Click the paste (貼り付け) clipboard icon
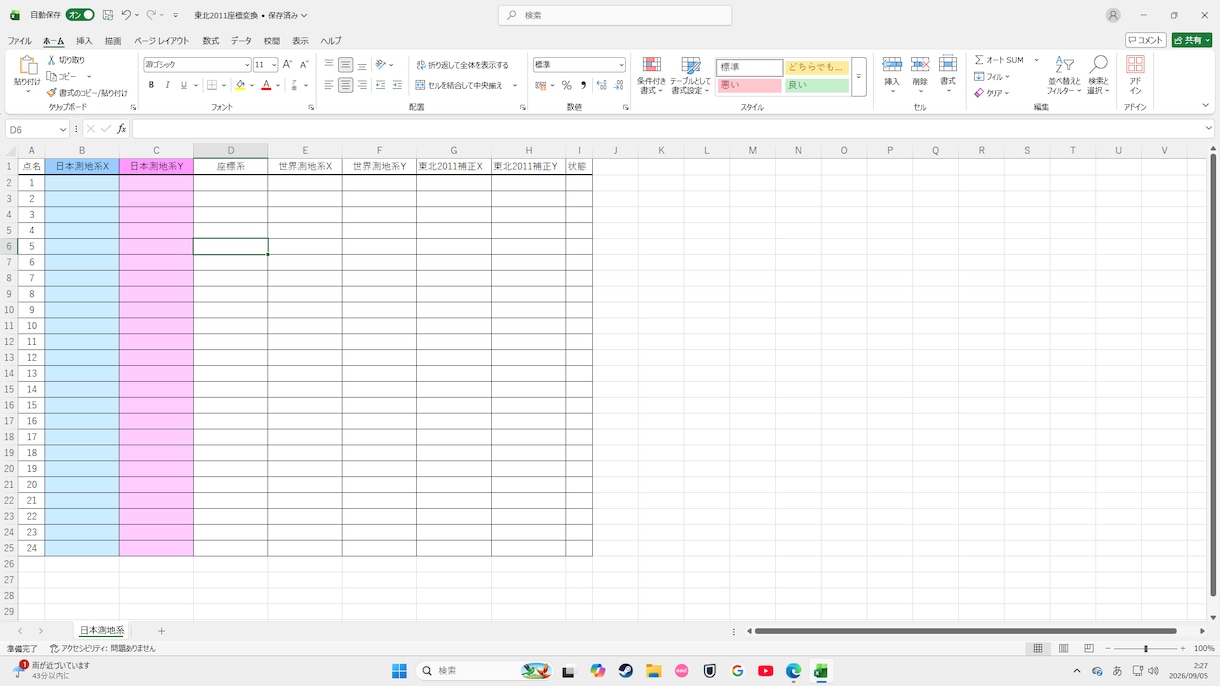The width and height of the screenshot is (1220, 686). click(x=28, y=67)
